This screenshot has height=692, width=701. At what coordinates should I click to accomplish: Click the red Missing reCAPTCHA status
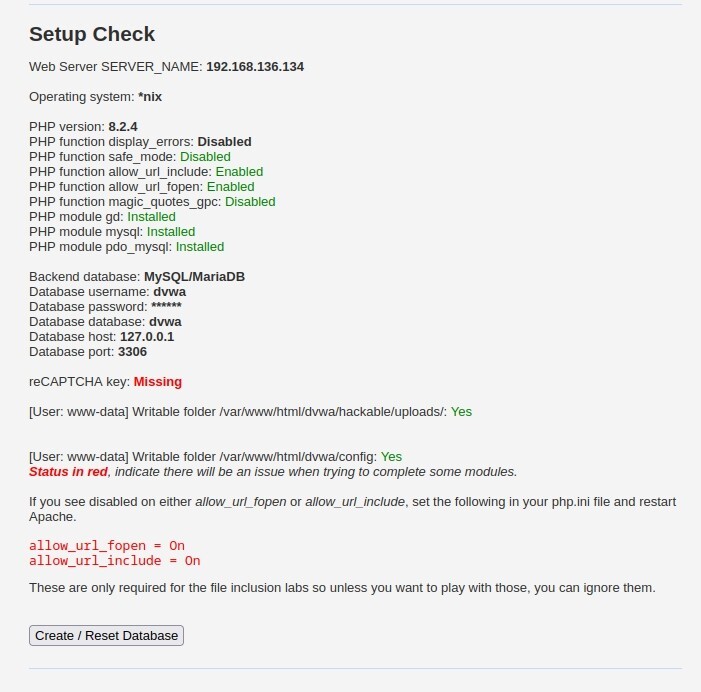158,382
